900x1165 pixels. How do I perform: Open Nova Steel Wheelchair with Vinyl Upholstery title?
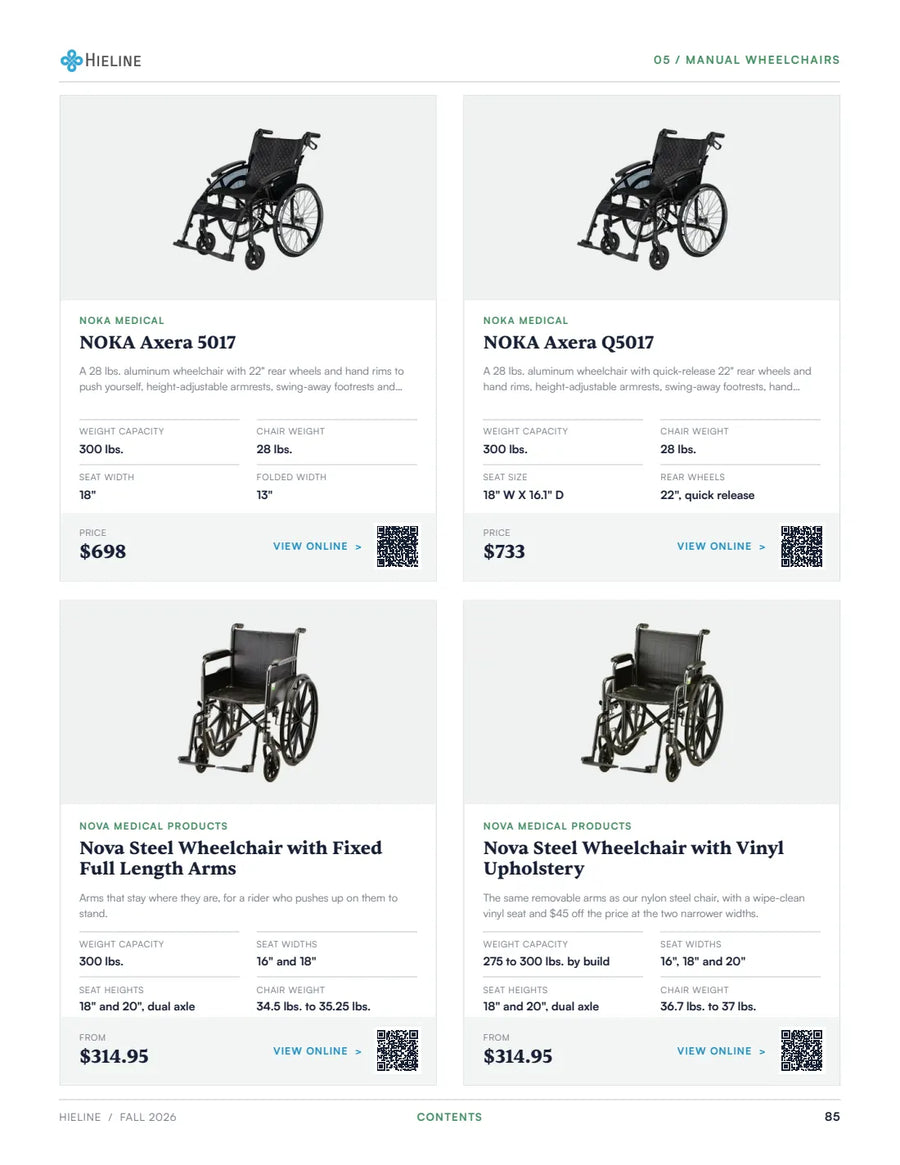click(633, 858)
